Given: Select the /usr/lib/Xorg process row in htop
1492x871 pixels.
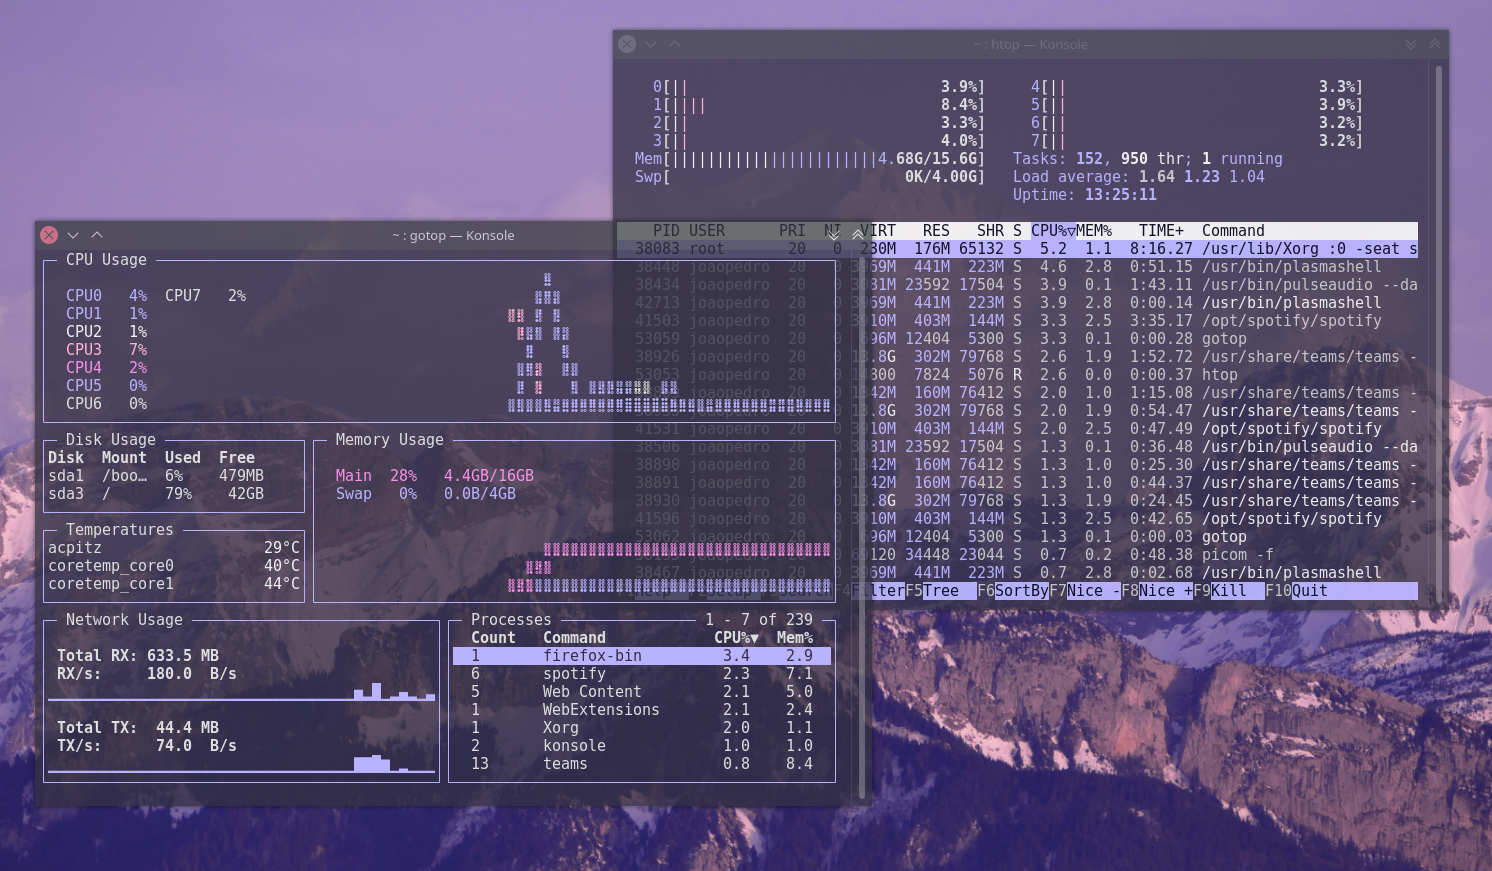Looking at the screenshot, I should (x=1017, y=249).
